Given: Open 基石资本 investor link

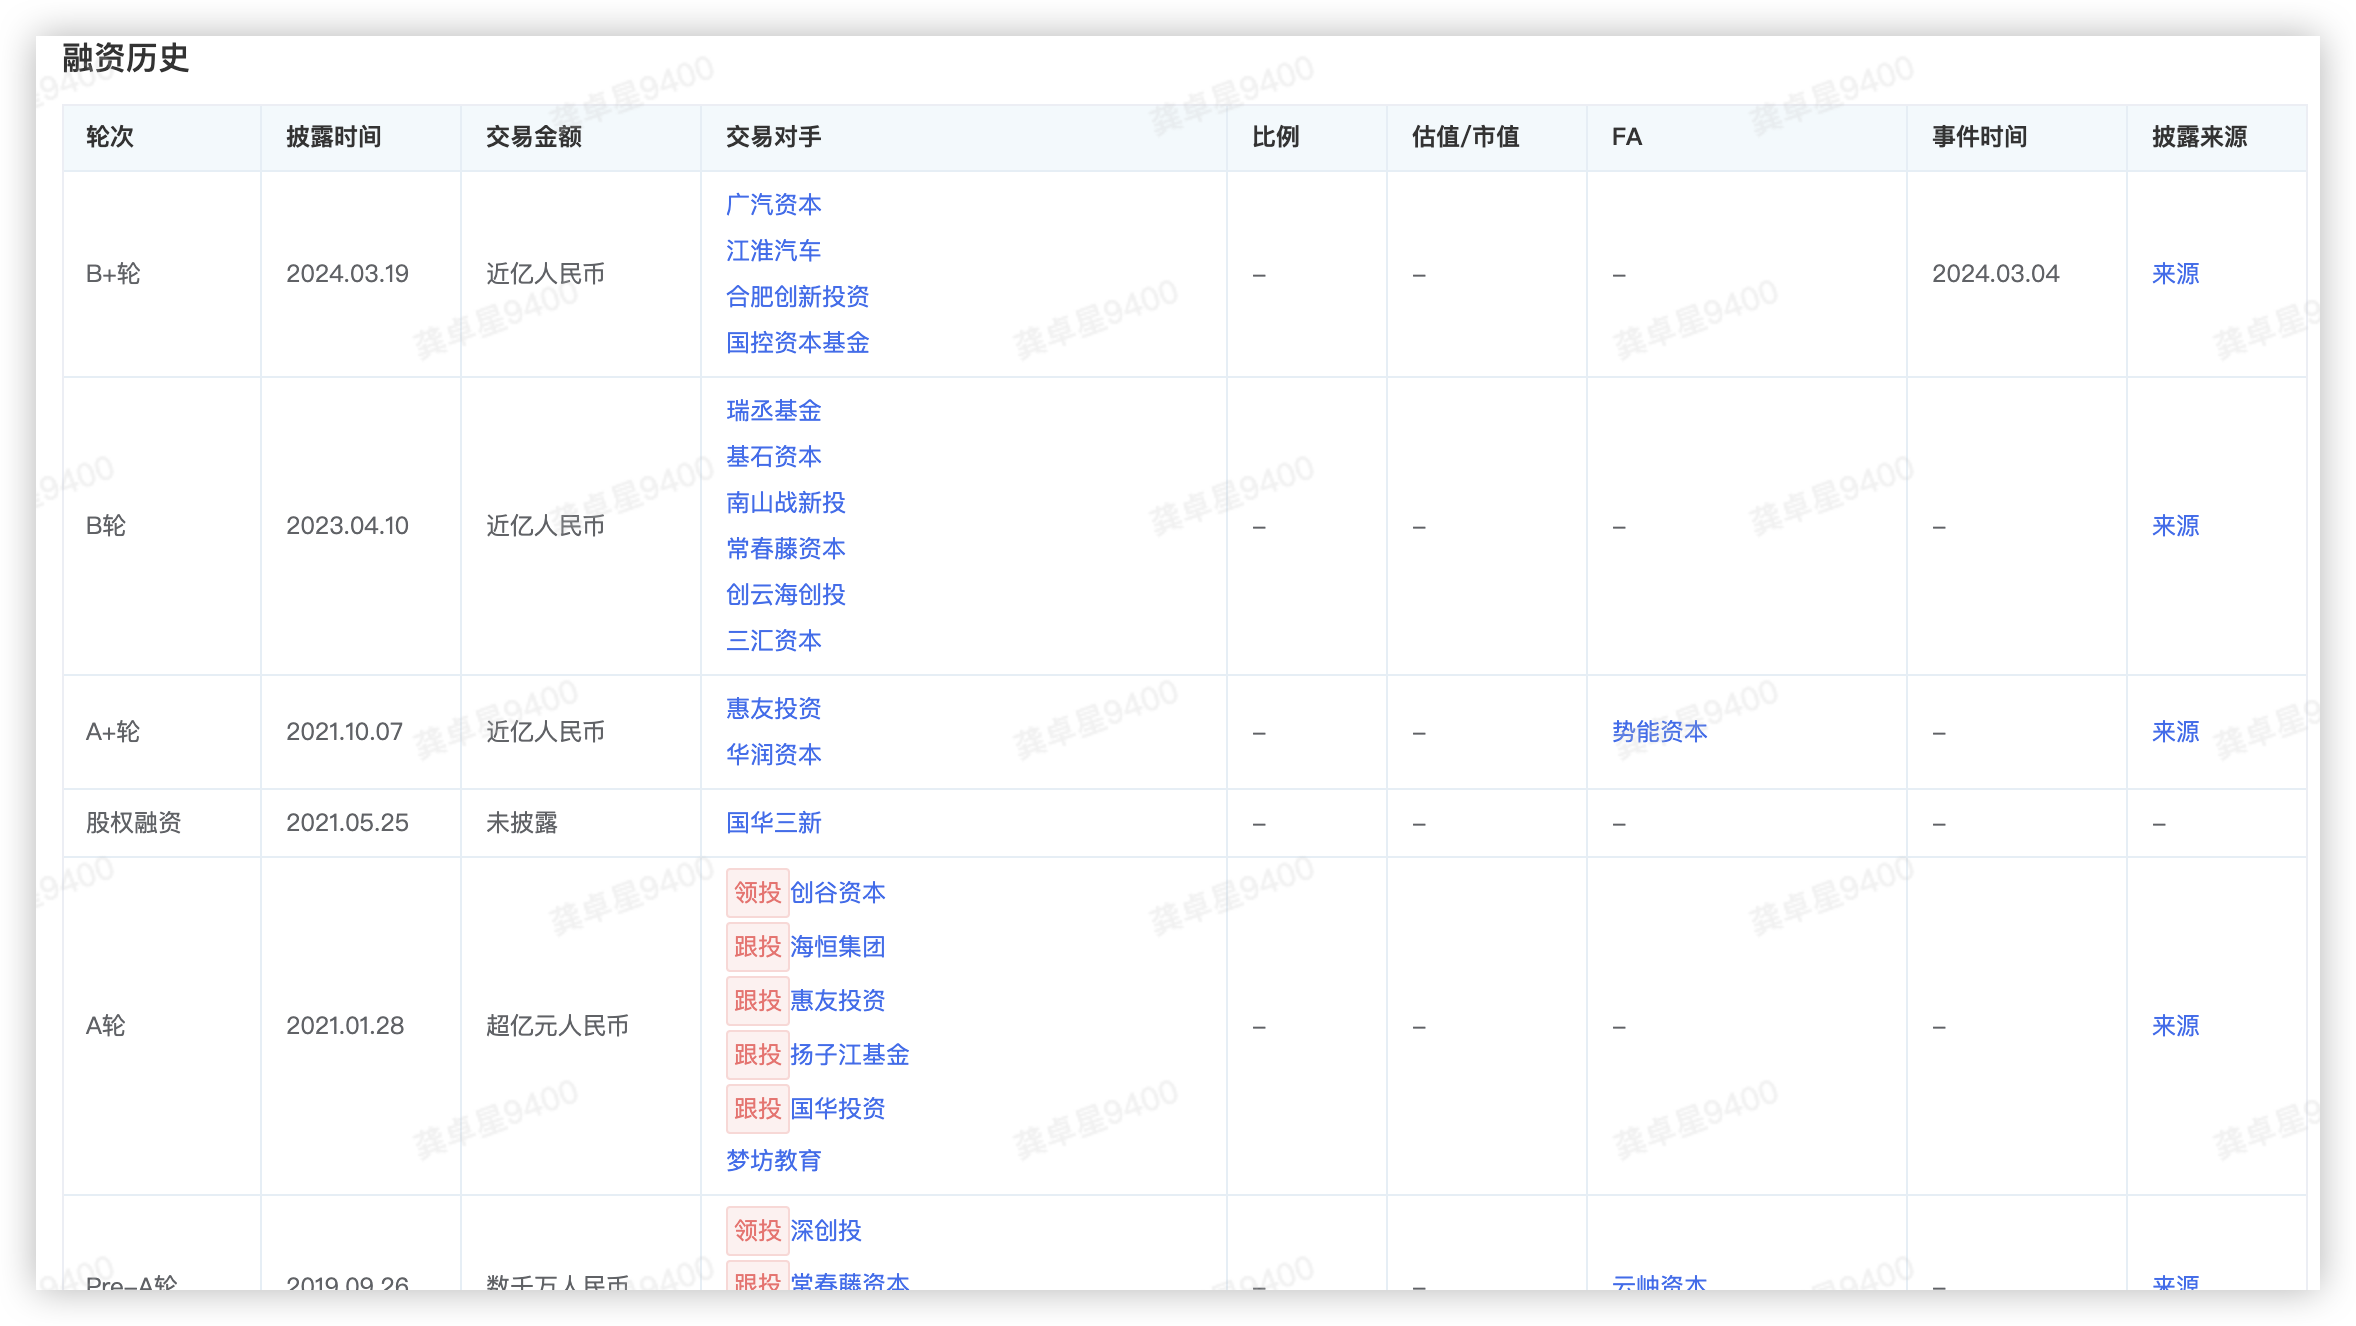Looking at the screenshot, I should [773, 456].
